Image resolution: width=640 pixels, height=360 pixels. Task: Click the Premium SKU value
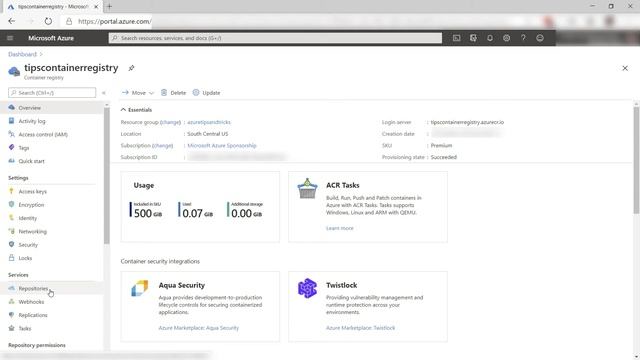(441, 145)
